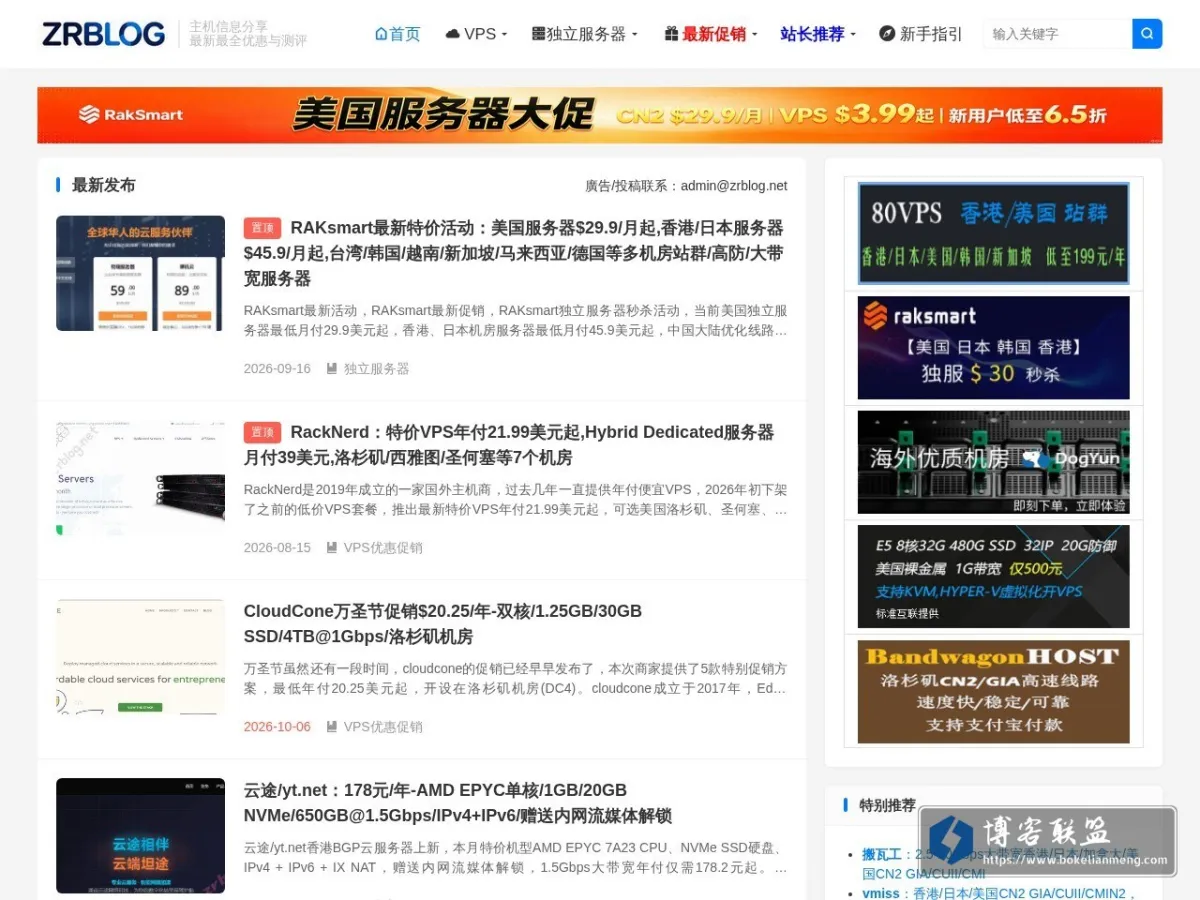Click the cloud icon beside VPS
The width and height of the screenshot is (1200, 900).
[453, 34]
